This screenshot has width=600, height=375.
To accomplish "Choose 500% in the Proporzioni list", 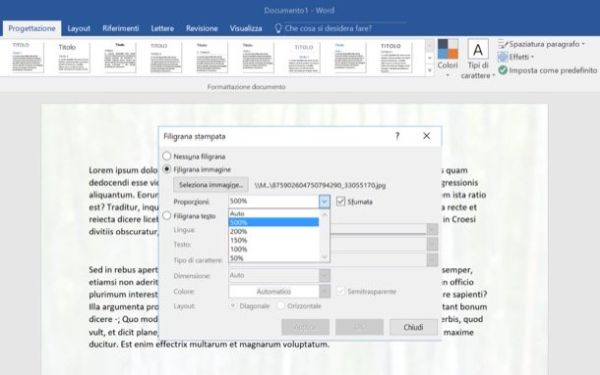I will pos(274,222).
